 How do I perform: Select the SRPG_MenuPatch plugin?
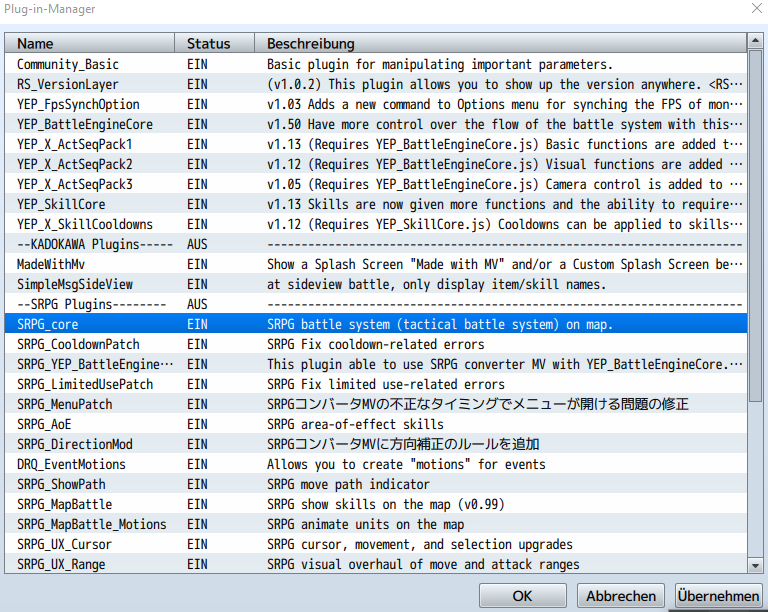[x=376, y=404]
